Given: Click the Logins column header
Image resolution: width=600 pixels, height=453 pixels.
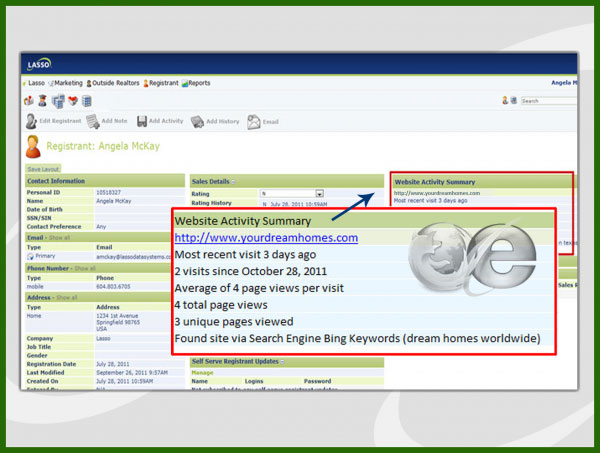Looking at the screenshot, I should 254,381.
